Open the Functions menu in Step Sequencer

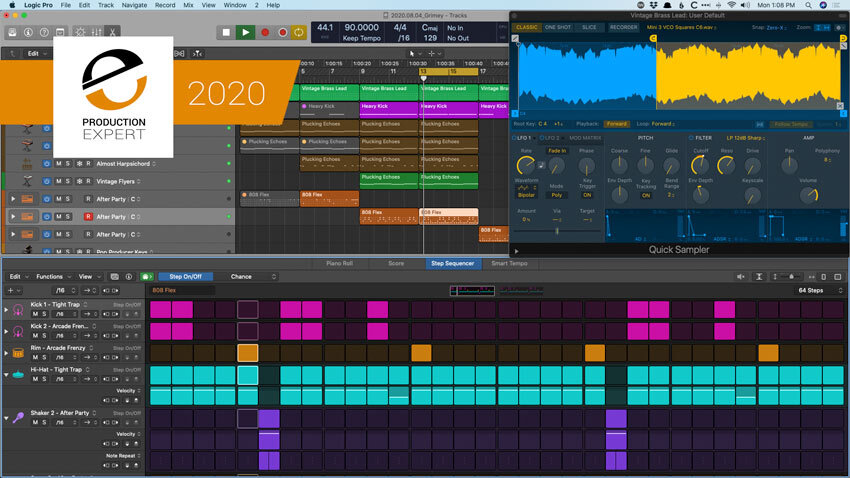click(x=53, y=276)
